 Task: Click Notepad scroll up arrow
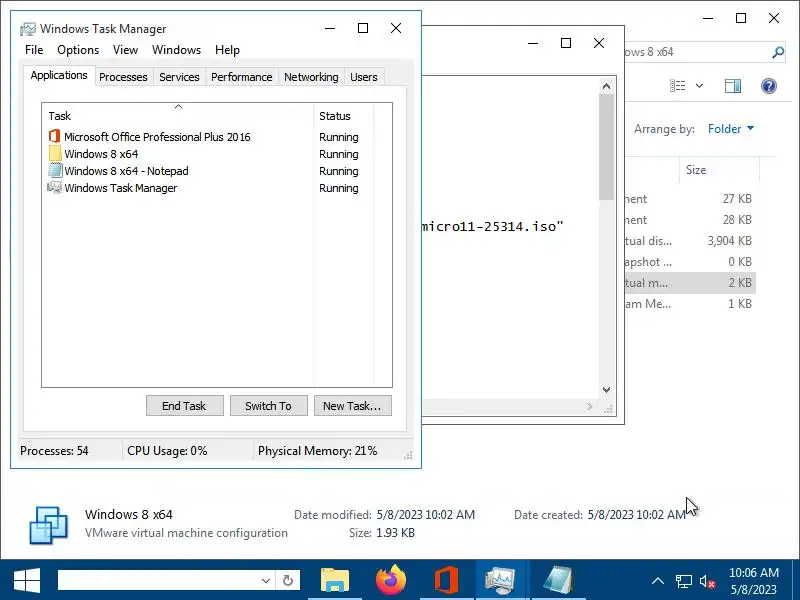(606, 86)
